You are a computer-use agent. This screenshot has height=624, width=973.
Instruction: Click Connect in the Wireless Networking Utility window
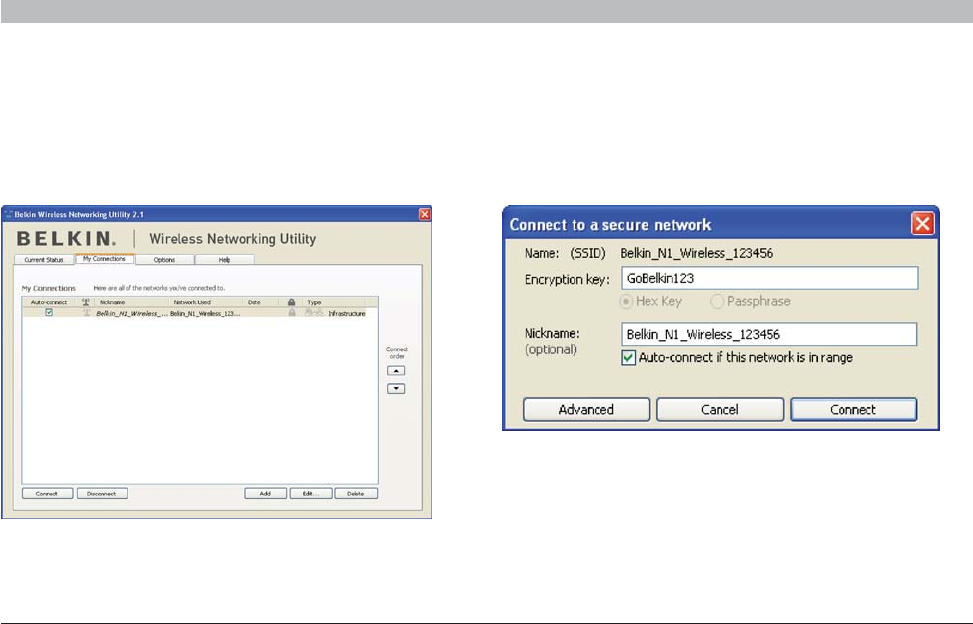(x=47, y=494)
